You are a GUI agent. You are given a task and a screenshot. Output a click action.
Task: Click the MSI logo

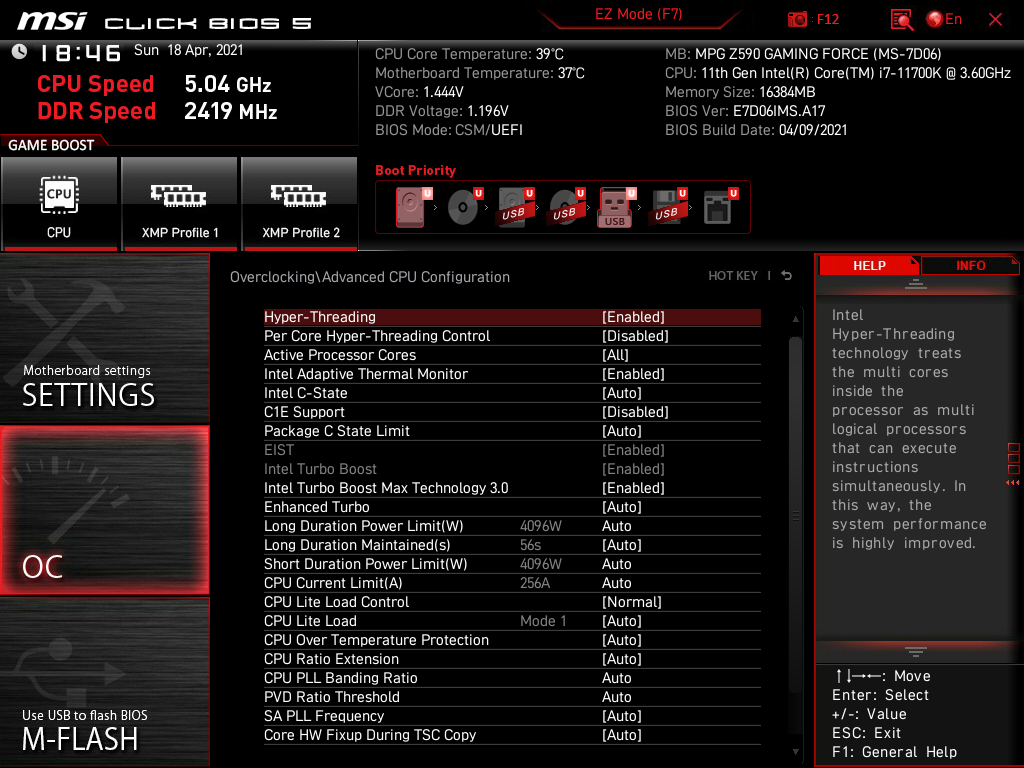[52, 22]
